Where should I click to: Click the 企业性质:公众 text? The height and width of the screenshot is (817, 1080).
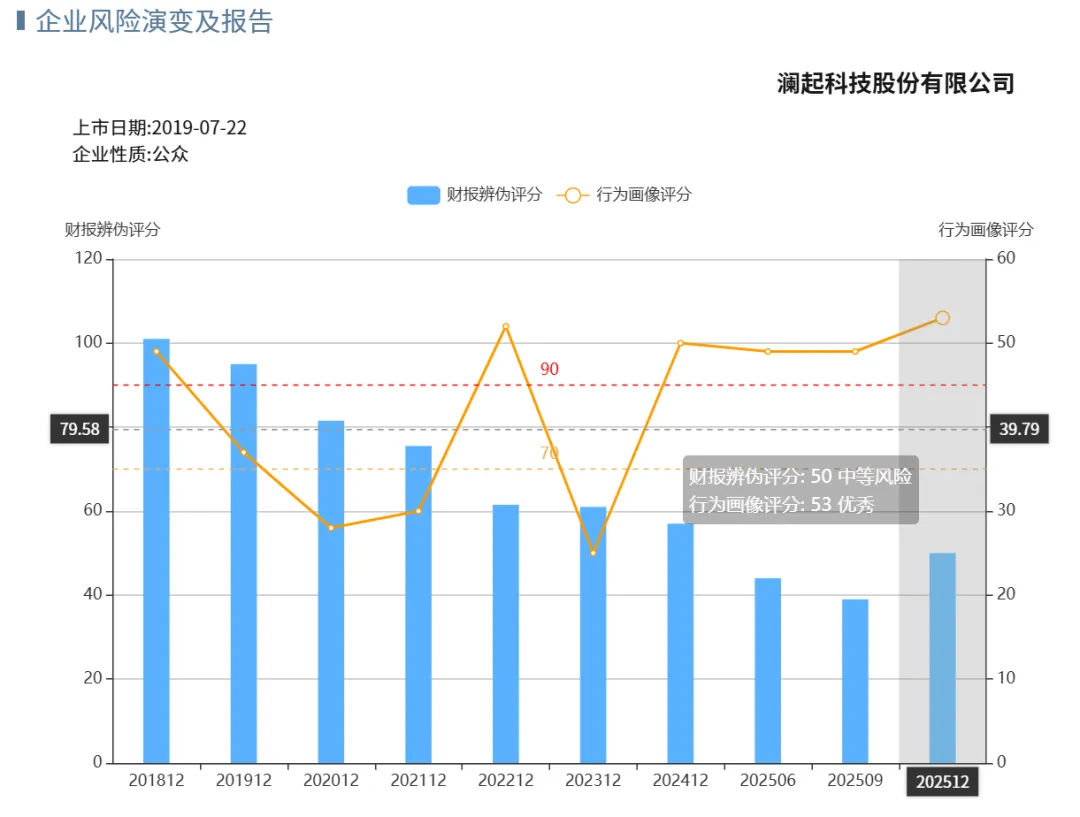[x=130, y=154]
